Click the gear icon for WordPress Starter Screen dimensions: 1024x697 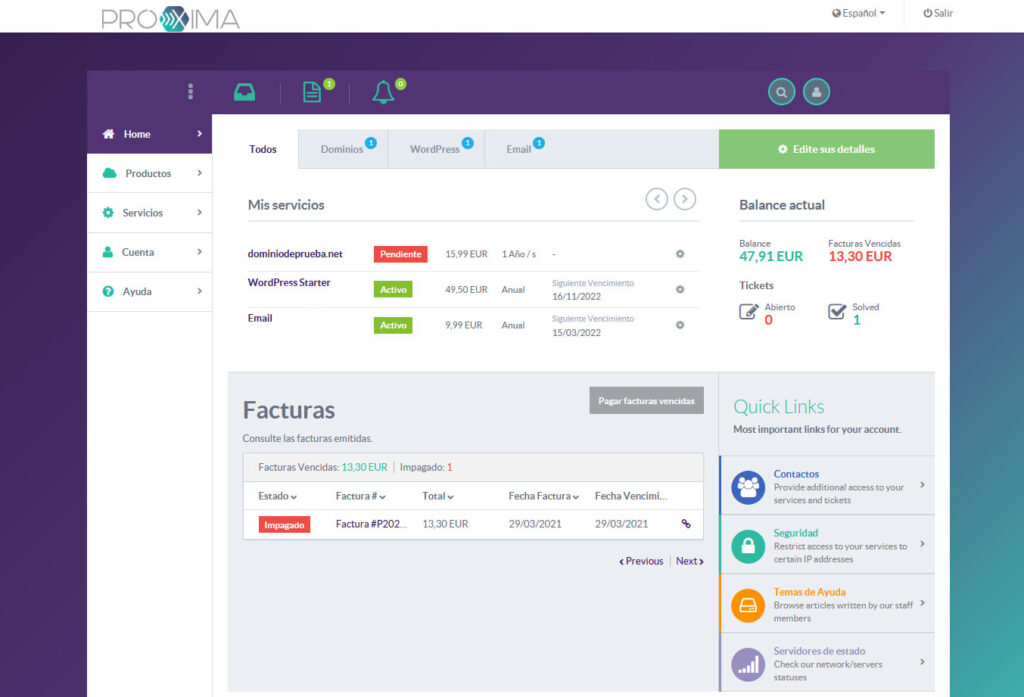coord(680,289)
